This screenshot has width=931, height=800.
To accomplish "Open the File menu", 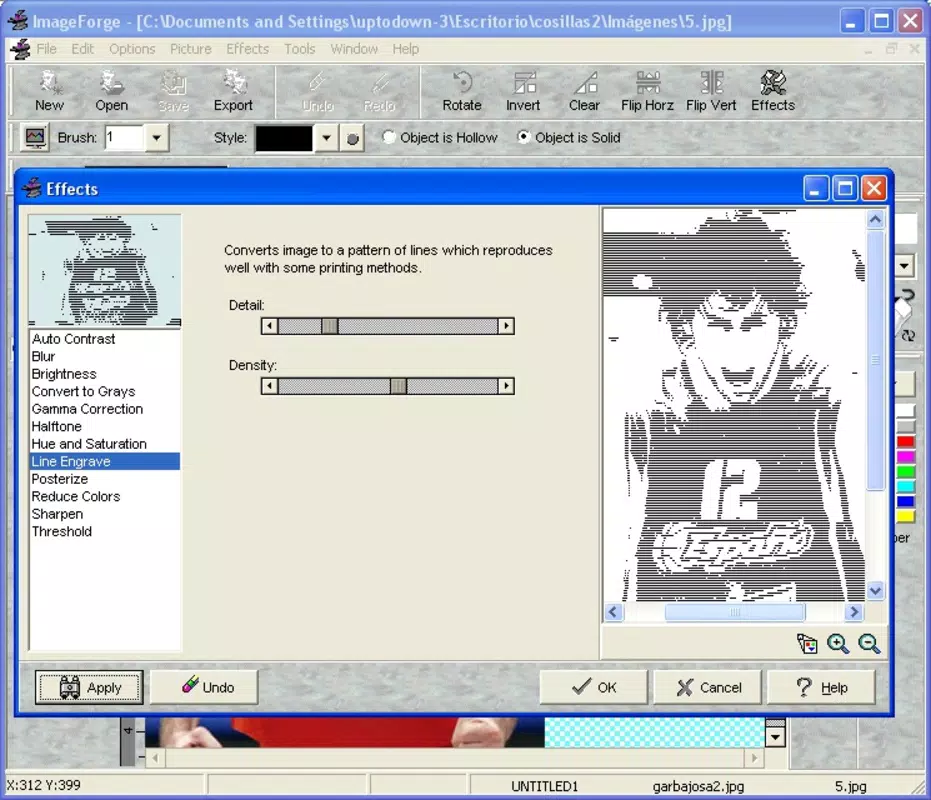I will click(46, 49).
